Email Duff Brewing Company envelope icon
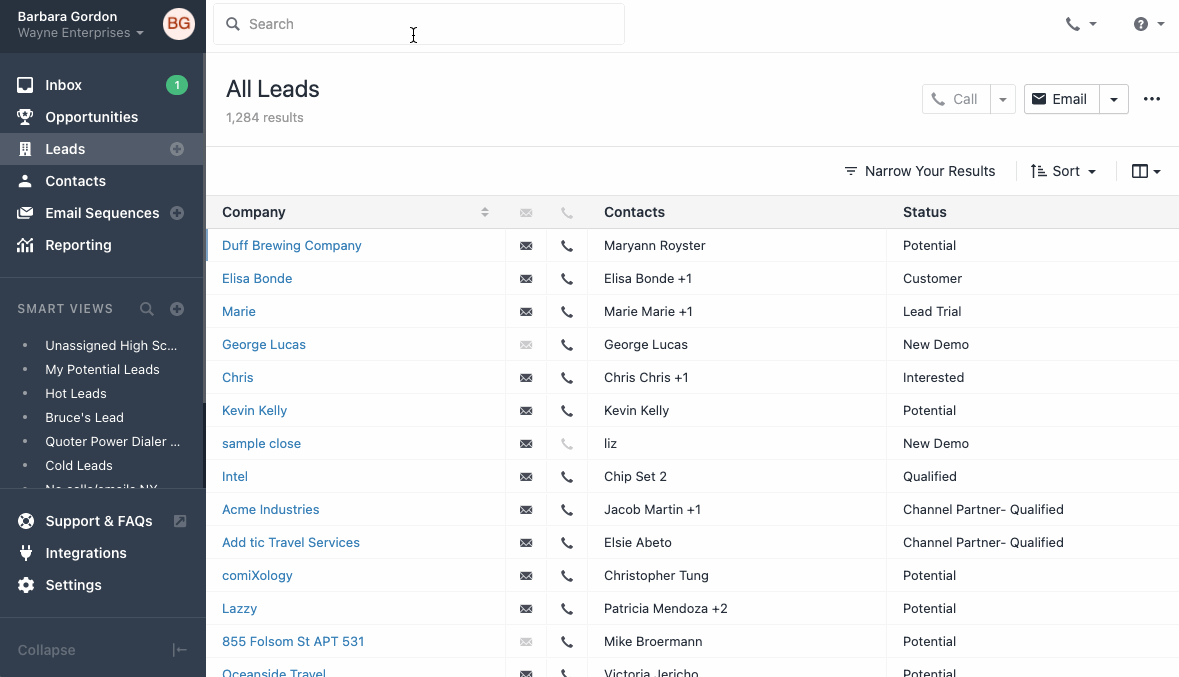 coord(526,246)
